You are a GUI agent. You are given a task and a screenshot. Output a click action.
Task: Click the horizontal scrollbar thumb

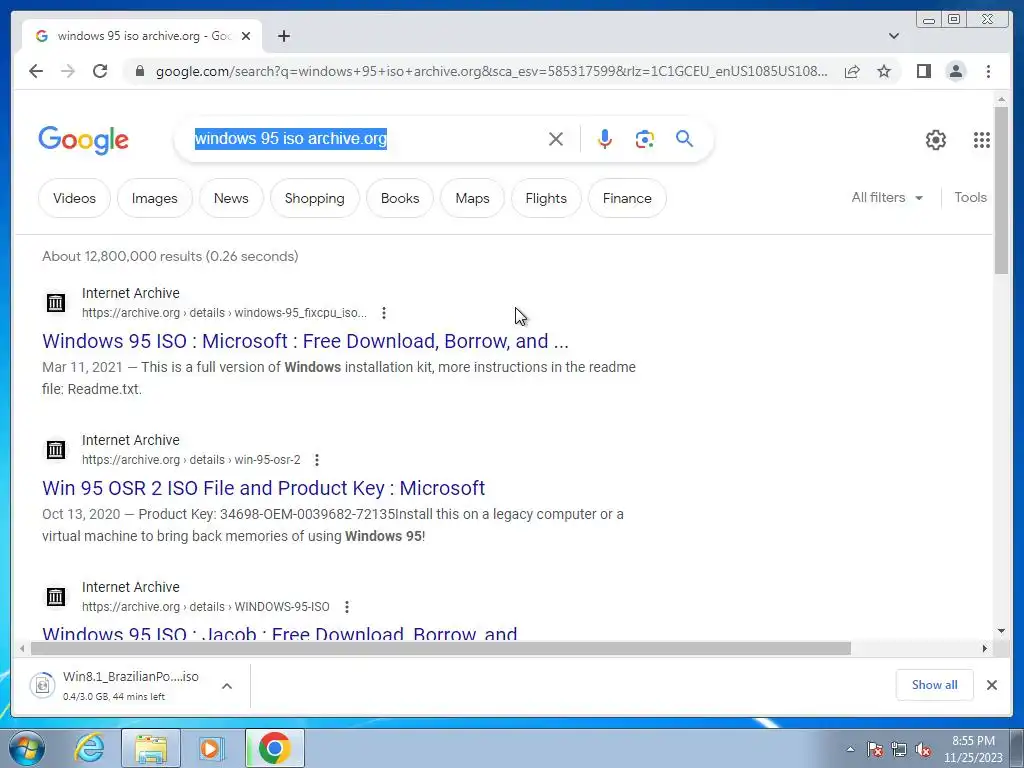pyautogui.click(x=441, y=648)
